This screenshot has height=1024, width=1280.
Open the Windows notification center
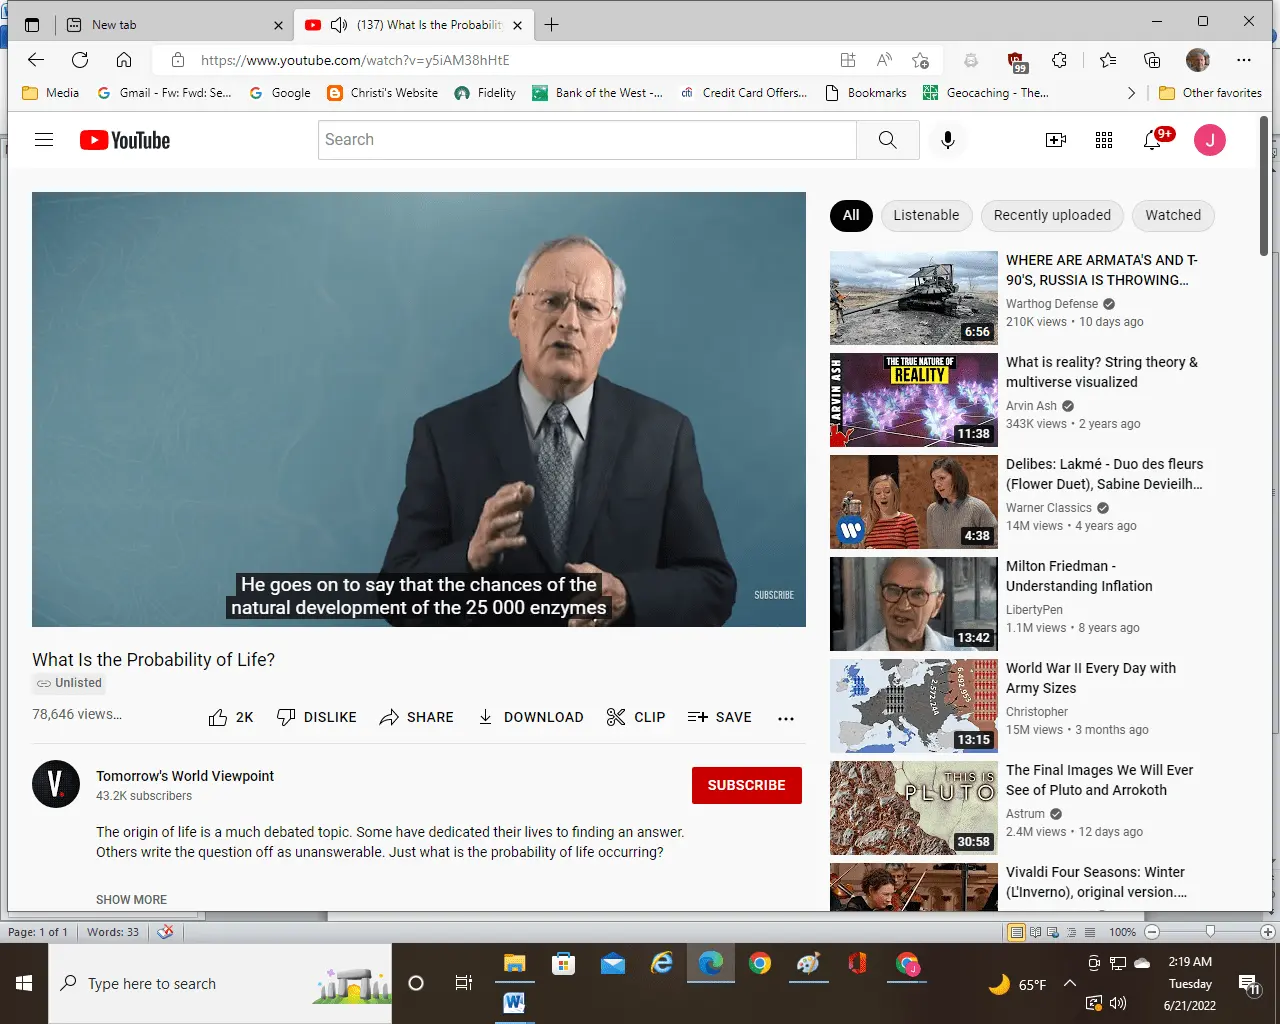point(1248,984)
